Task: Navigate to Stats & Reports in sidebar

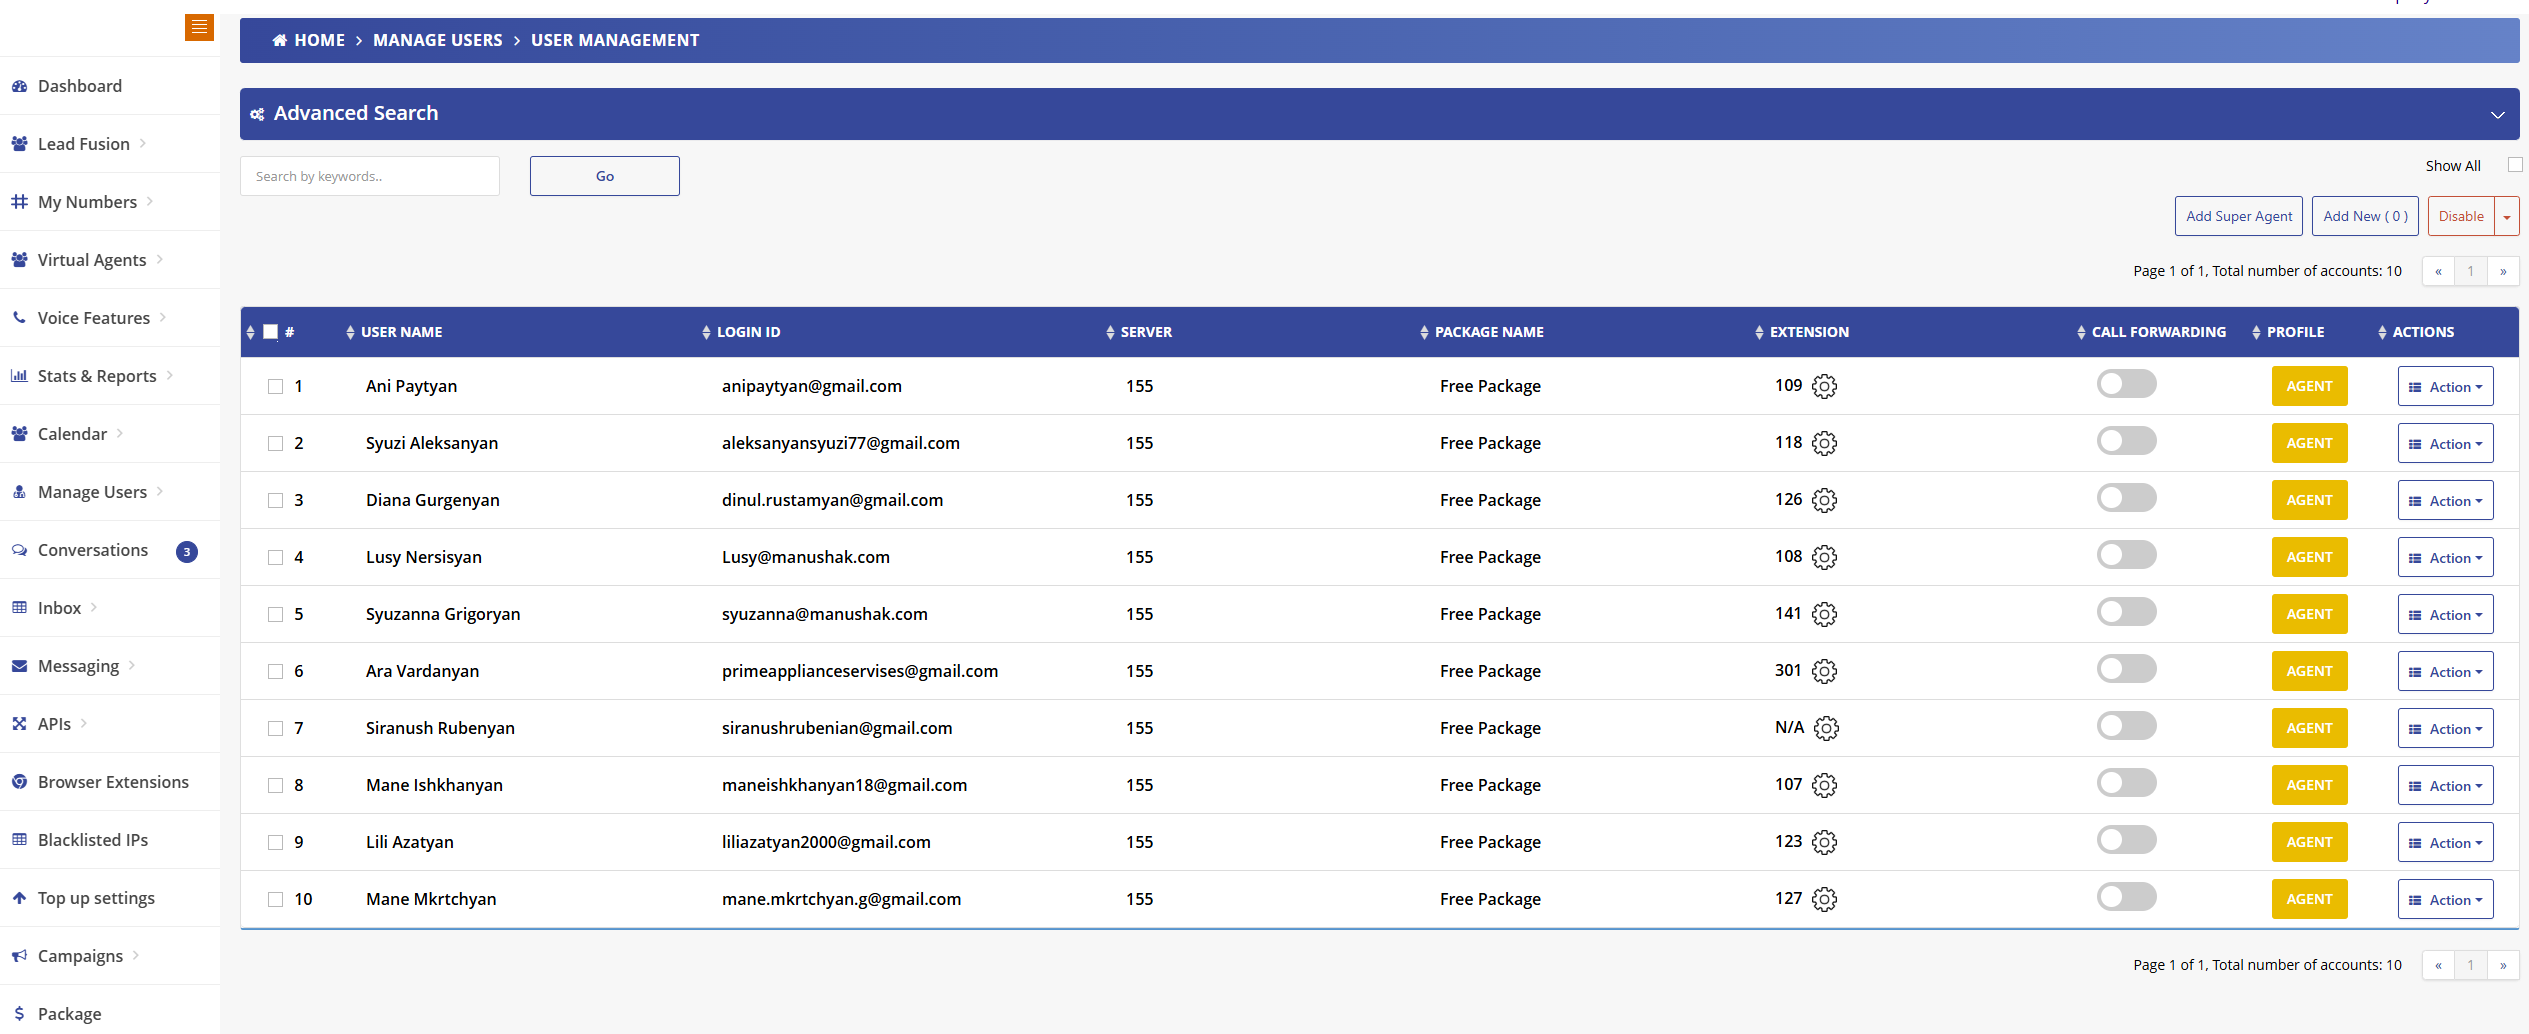Action: coord(97,375)
